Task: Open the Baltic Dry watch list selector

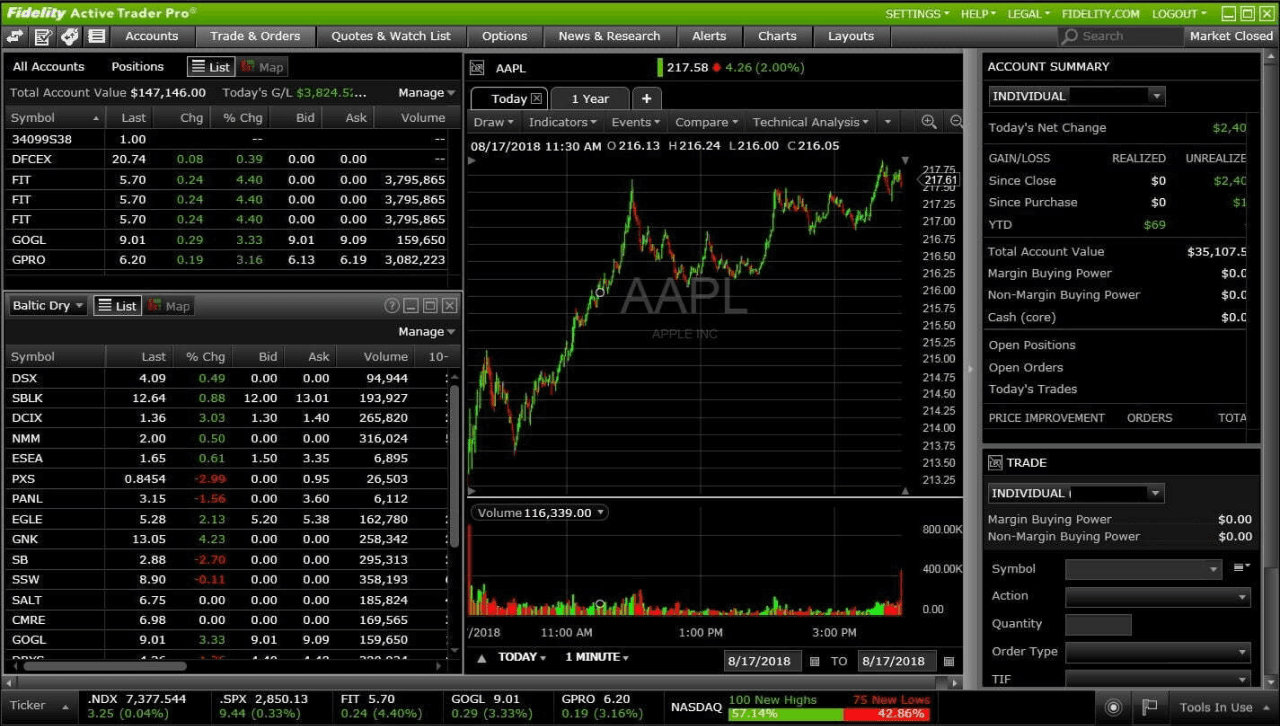Action: 48,306
